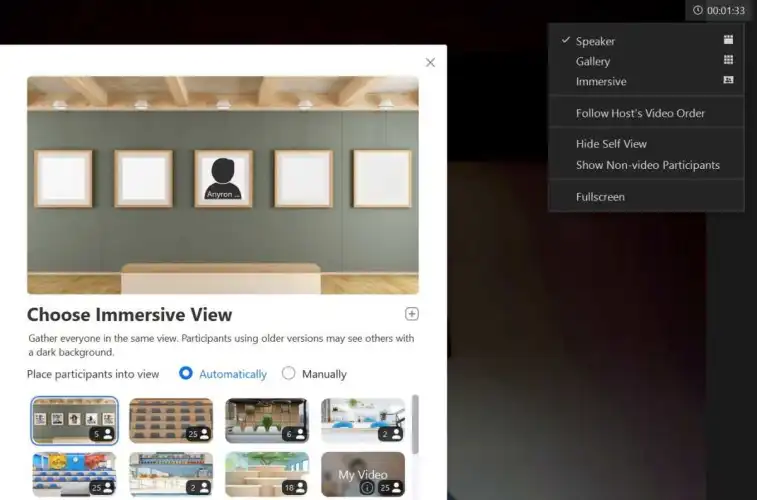Choose the My Video scene thumbnail
The image size is (757, 500).
362,473
